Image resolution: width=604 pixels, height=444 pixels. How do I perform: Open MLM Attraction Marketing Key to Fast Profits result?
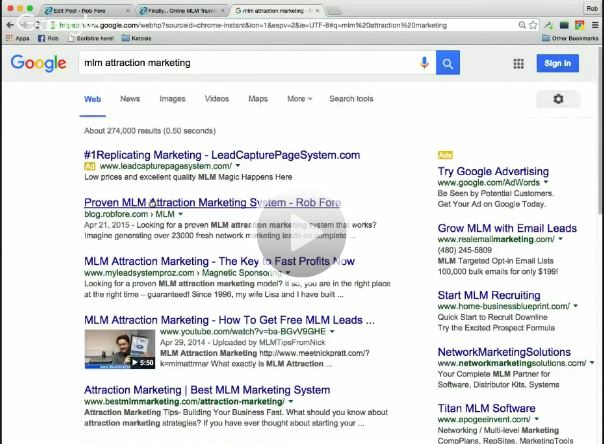coord(219,261)
